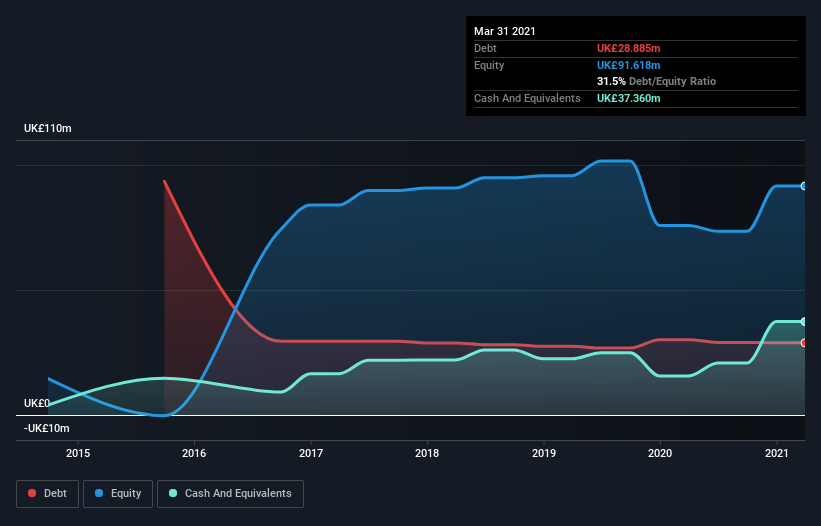This screenshot has width=821, height=526.
Task: Select the 2019 x-axis label
Action: click(x=543, y=453)
